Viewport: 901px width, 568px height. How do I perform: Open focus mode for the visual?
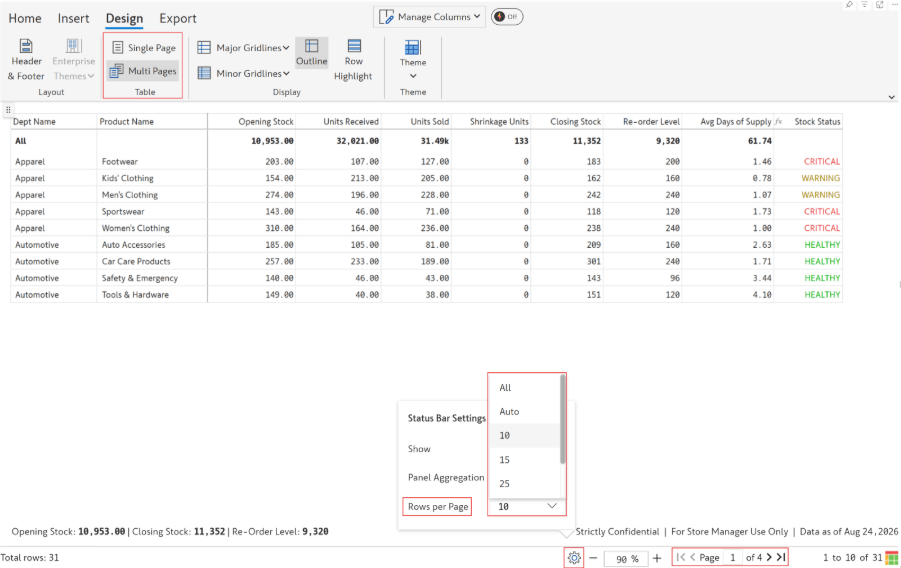point(880,5)
